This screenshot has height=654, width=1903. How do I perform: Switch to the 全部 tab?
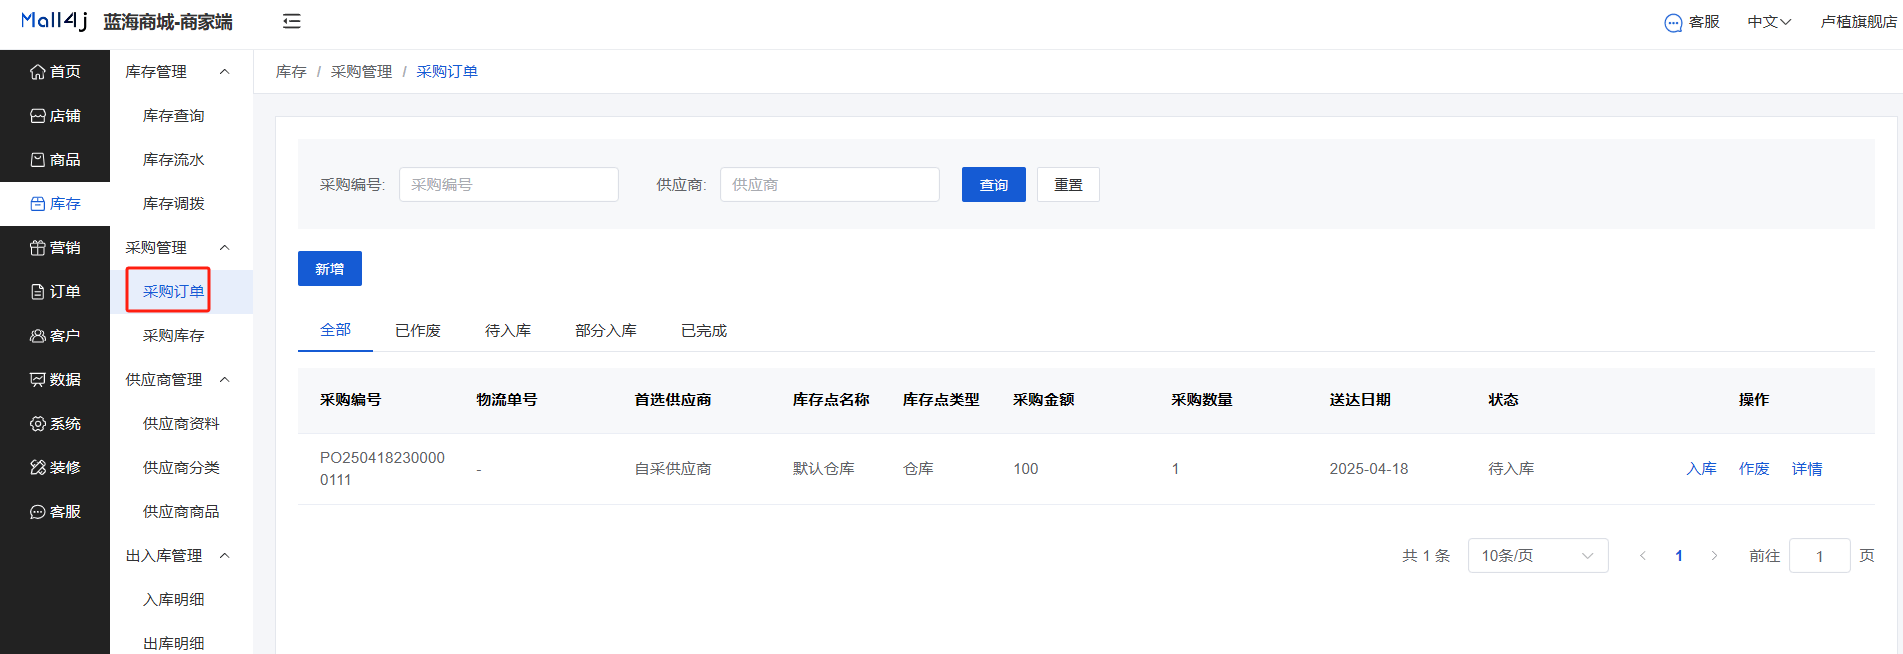coord(335,330)
